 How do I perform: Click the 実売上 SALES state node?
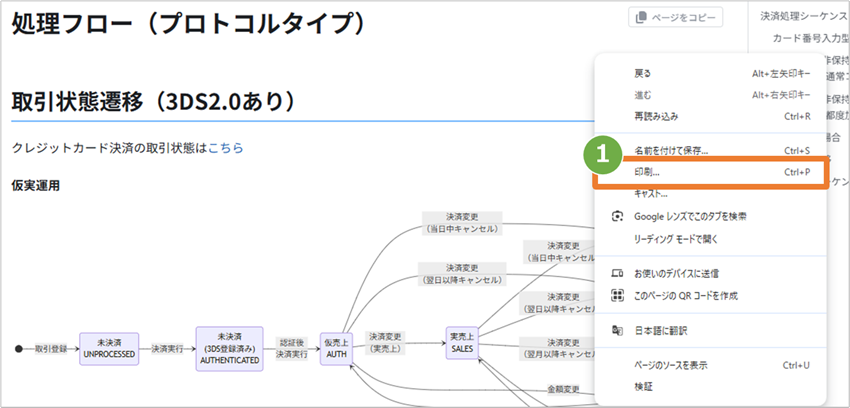(462, 343)
